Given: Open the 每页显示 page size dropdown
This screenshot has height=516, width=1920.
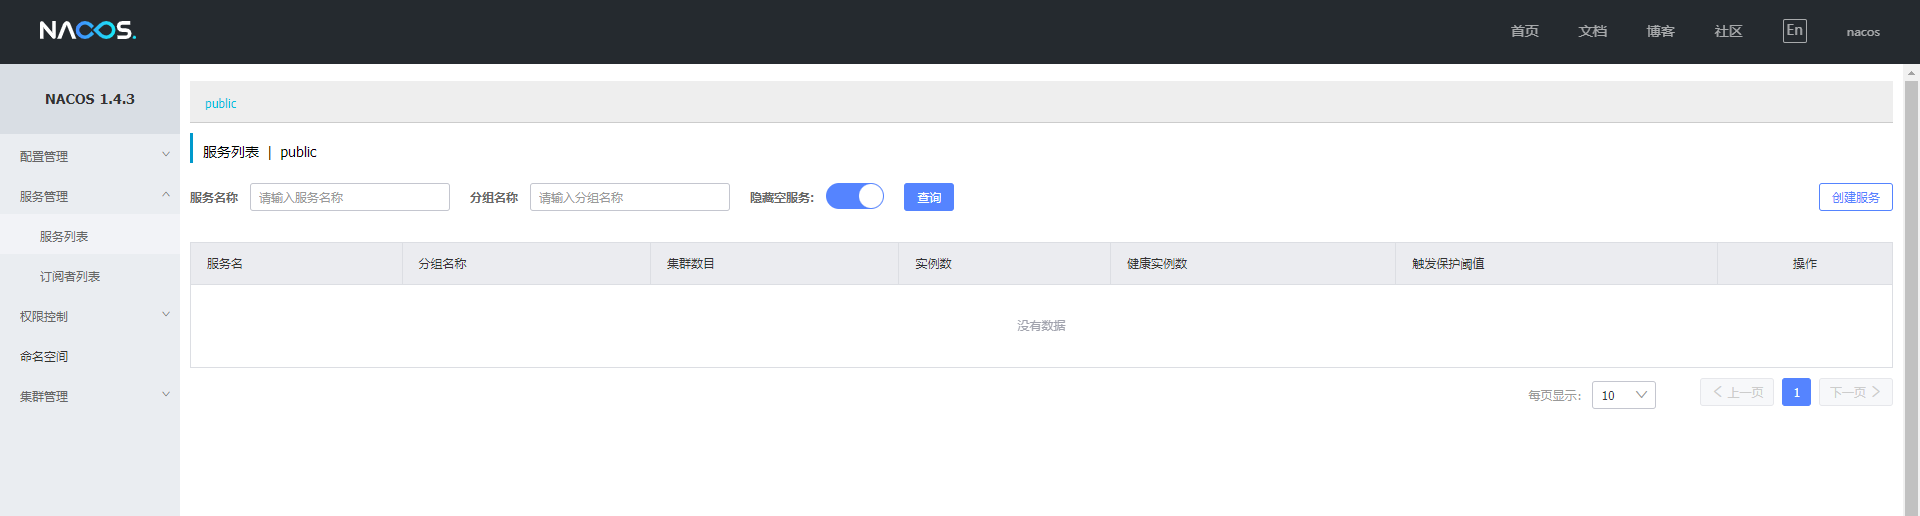Looking at the screenshot, I should click(x=1624, y=395).
